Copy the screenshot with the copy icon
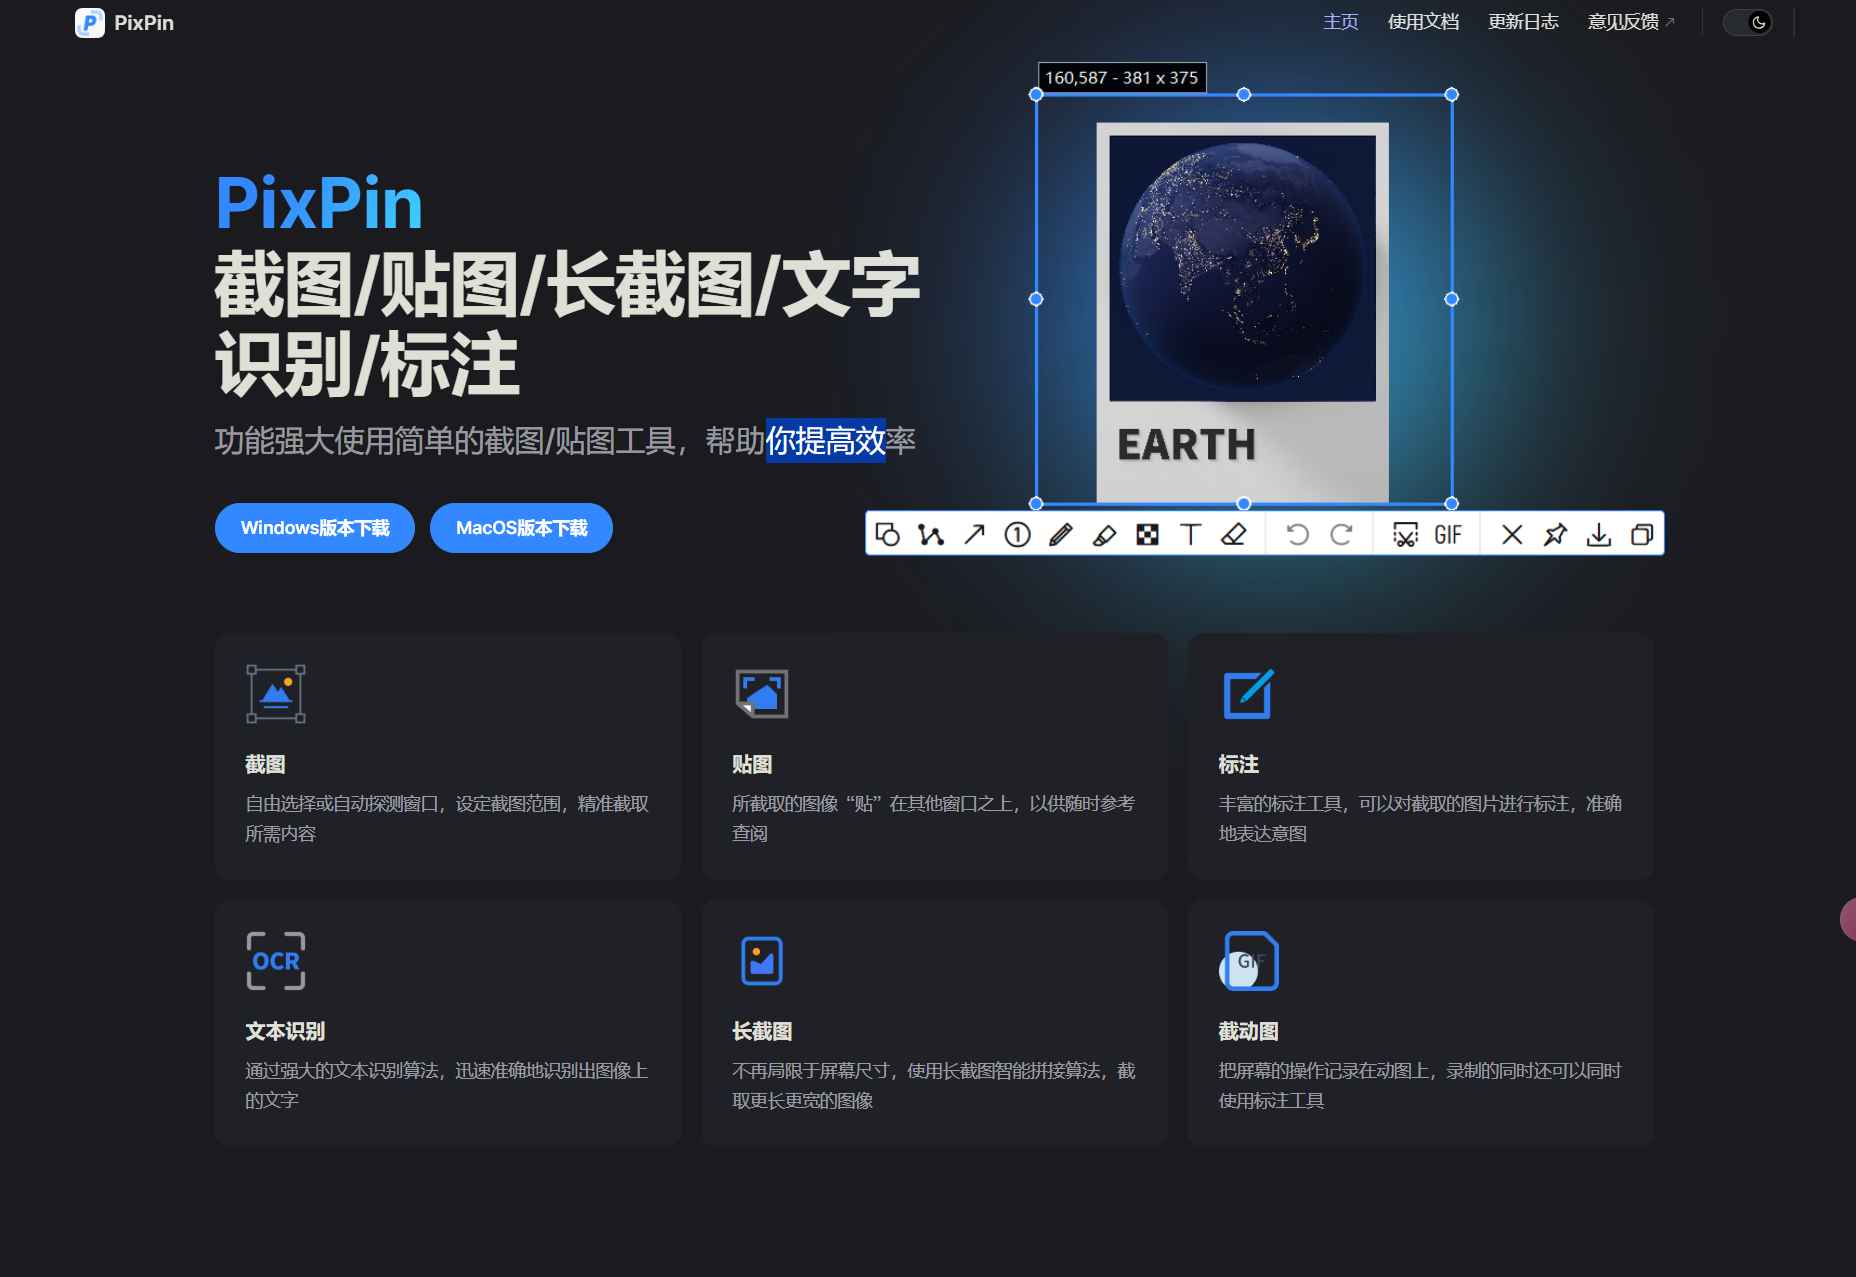 coord(1642,535)
